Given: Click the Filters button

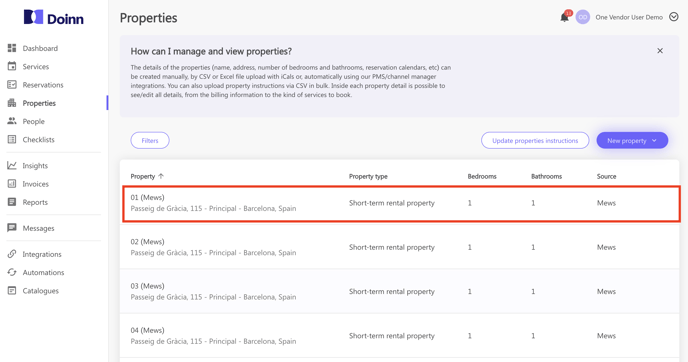Looking at the screenshot, I should (150, 140).
